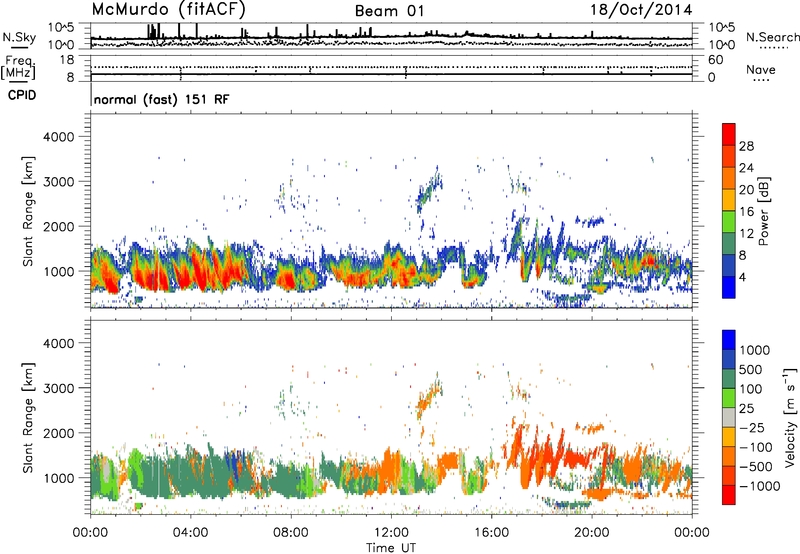Click the bright blue bottom segment of Power colorbar

[x=729, y=287]
